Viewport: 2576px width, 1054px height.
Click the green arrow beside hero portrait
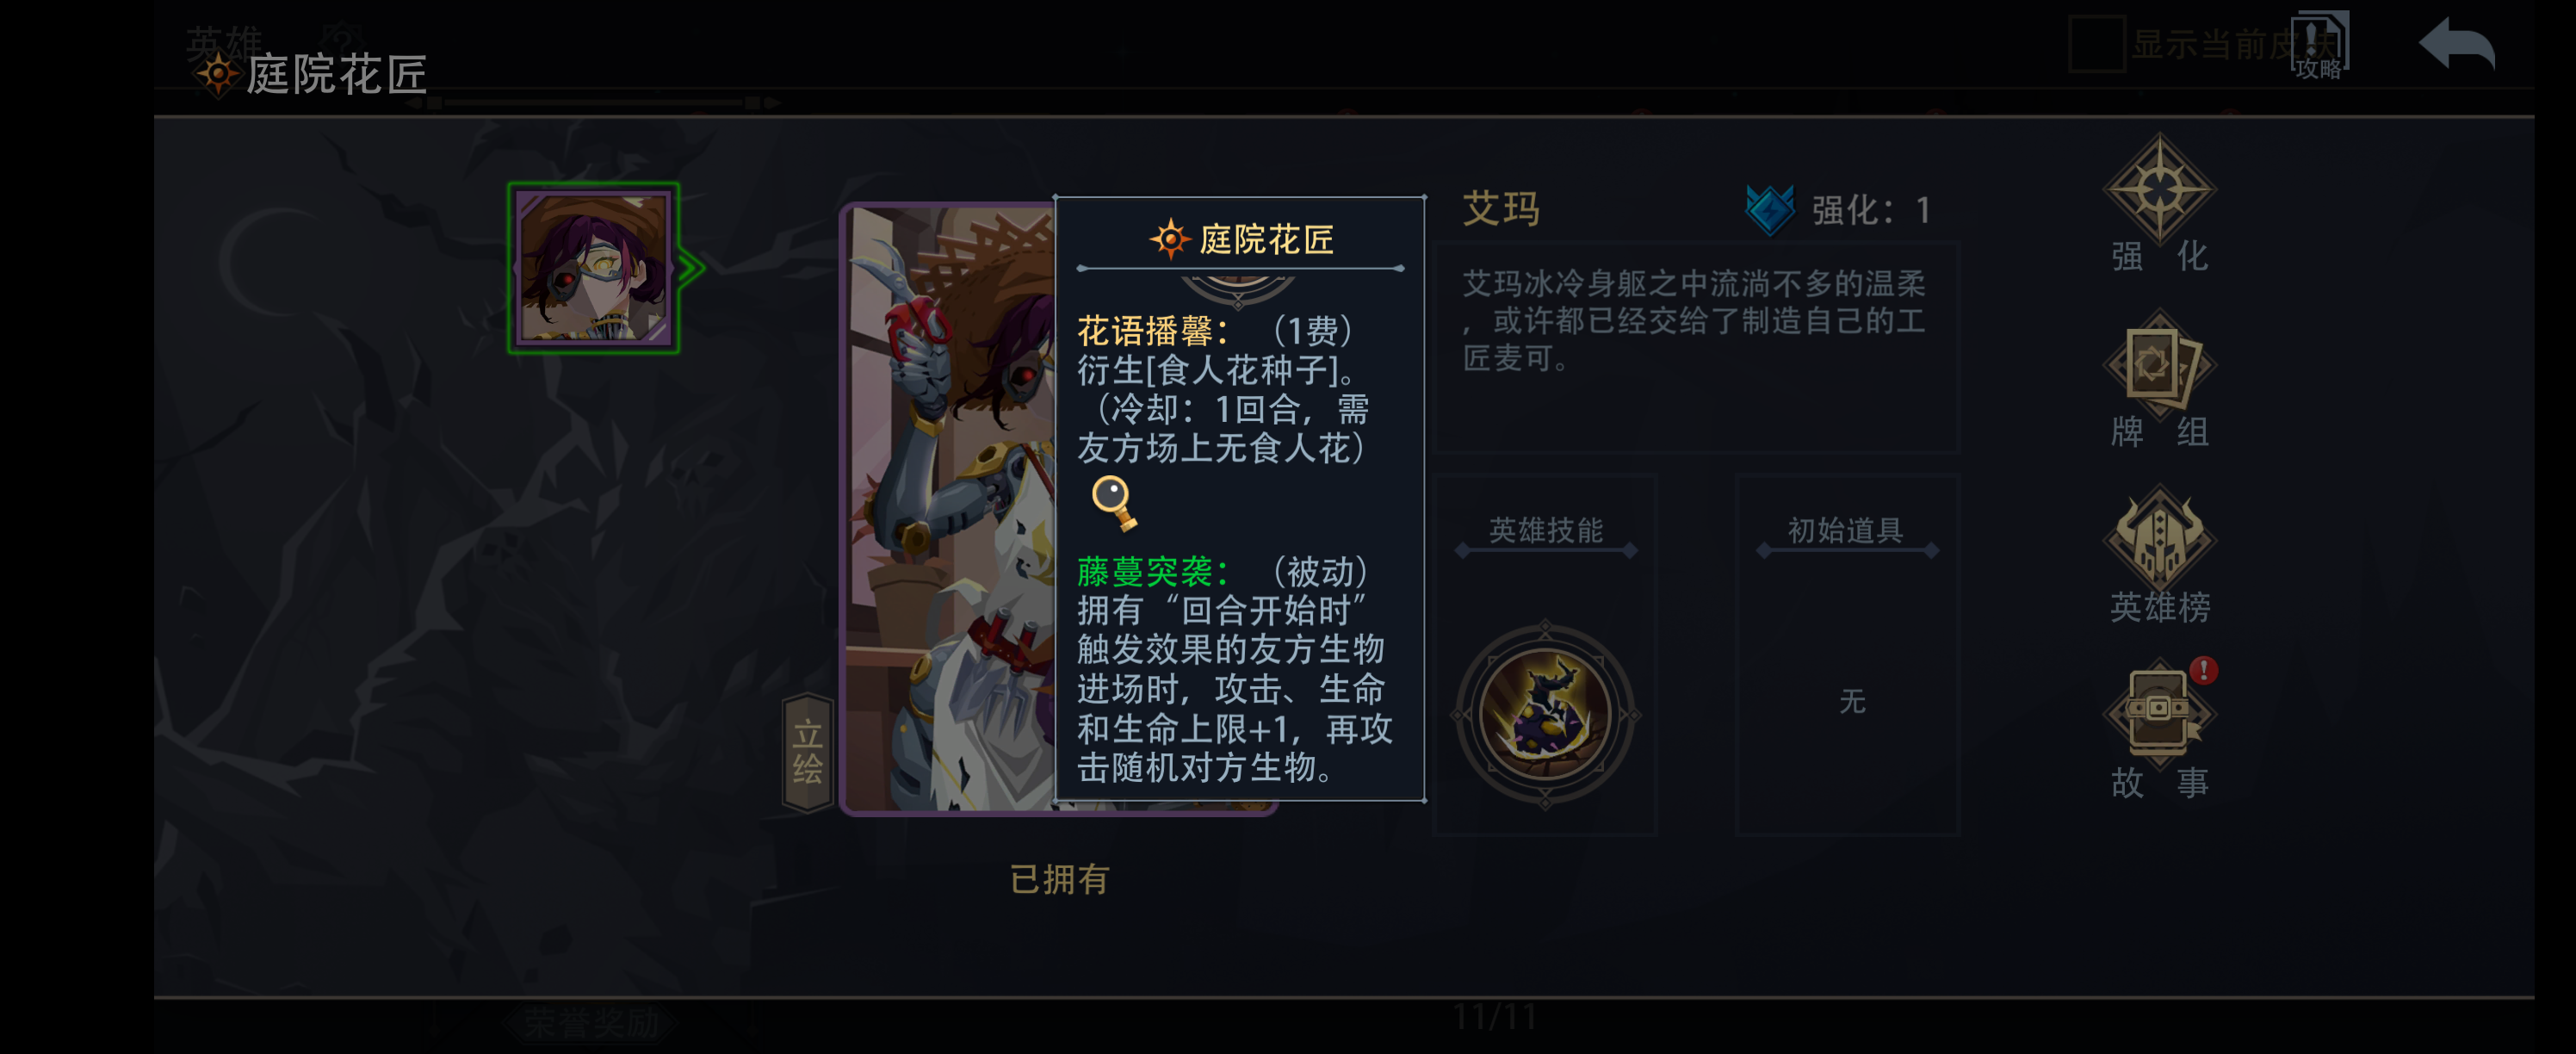(x=691, y=267)
